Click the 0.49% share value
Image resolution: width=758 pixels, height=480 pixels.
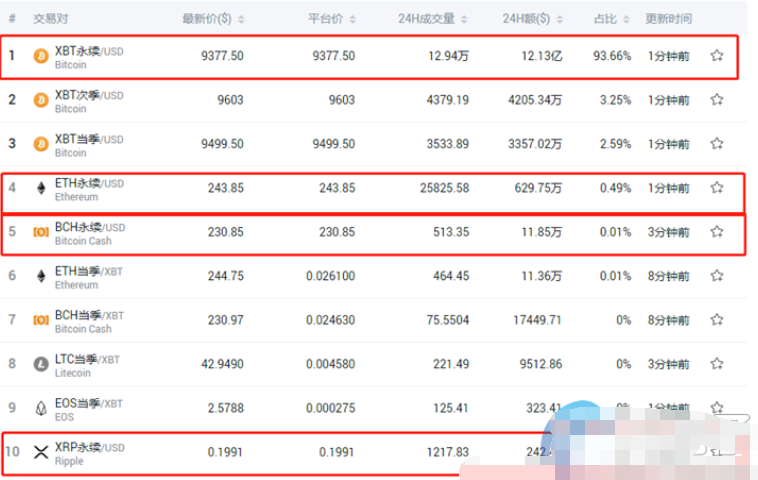[x=615, y=188]
